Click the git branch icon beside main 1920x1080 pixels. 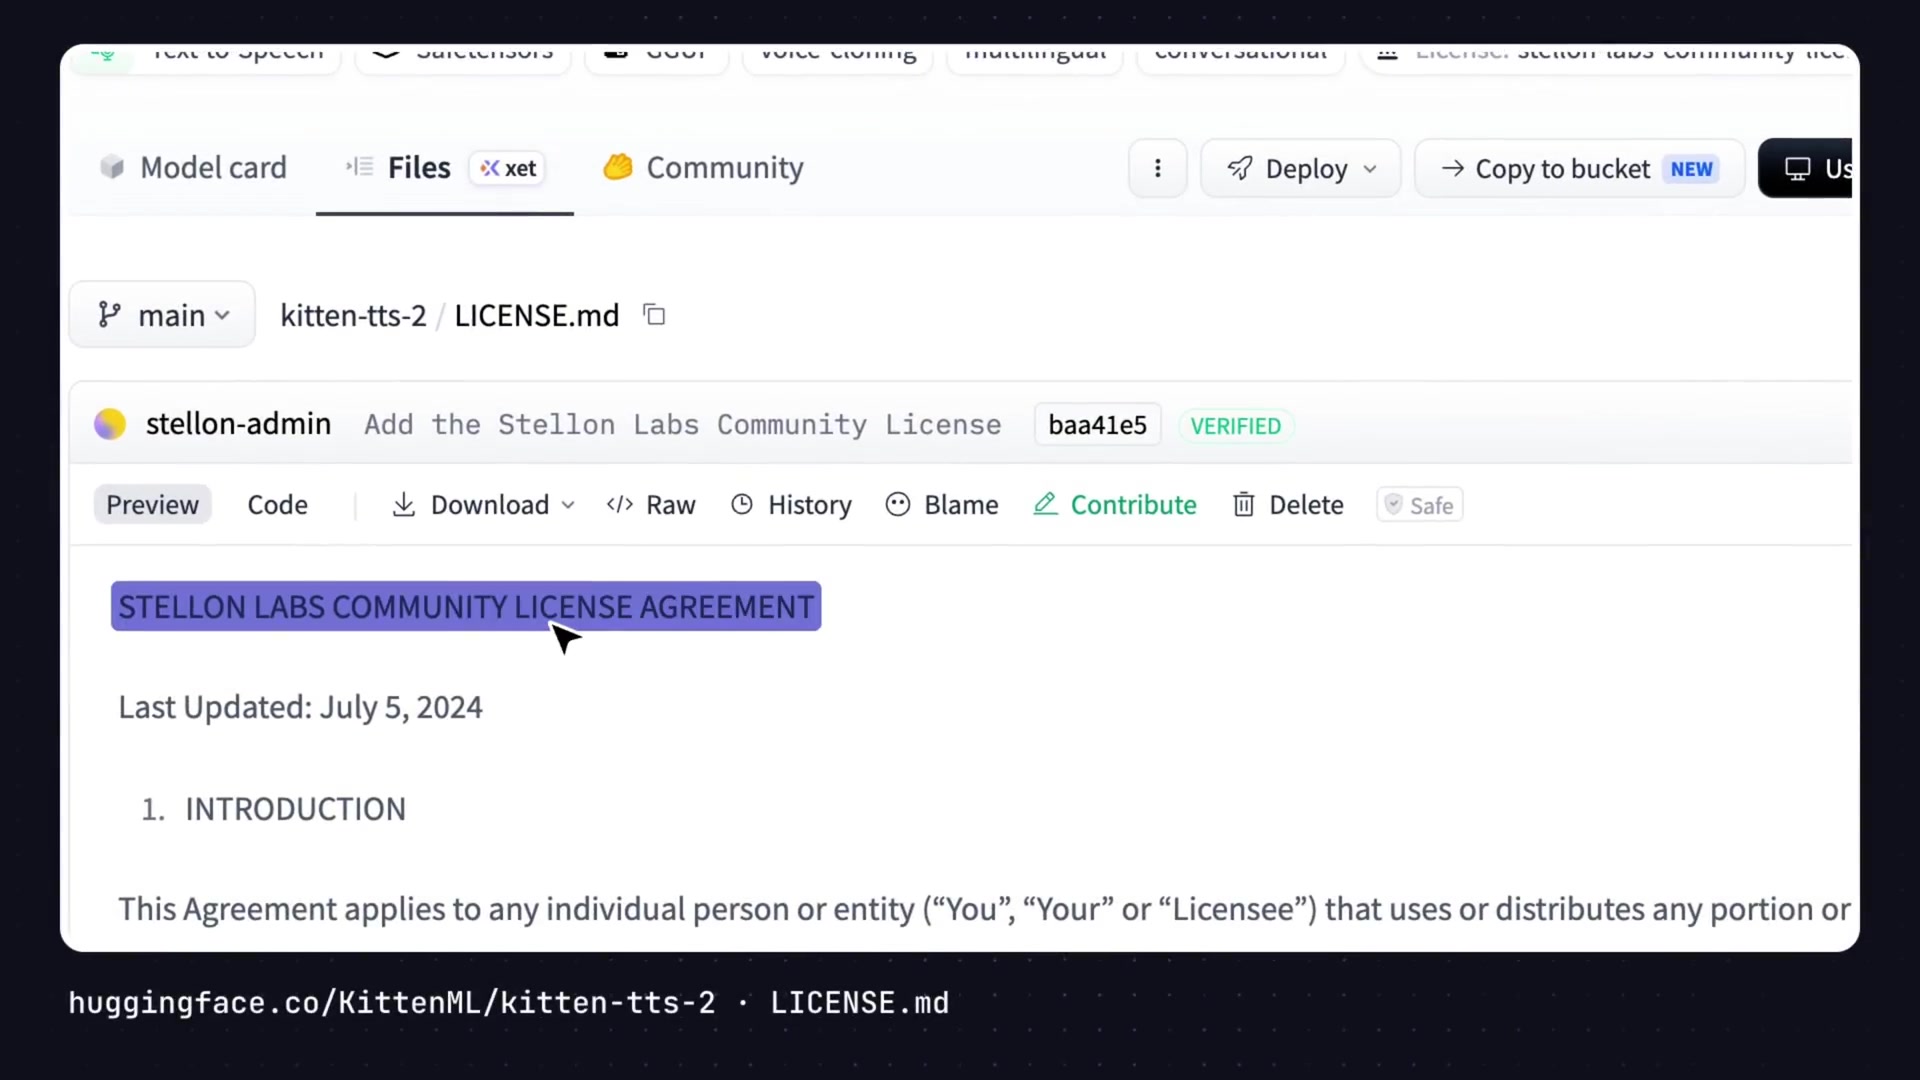click(110, 315)
